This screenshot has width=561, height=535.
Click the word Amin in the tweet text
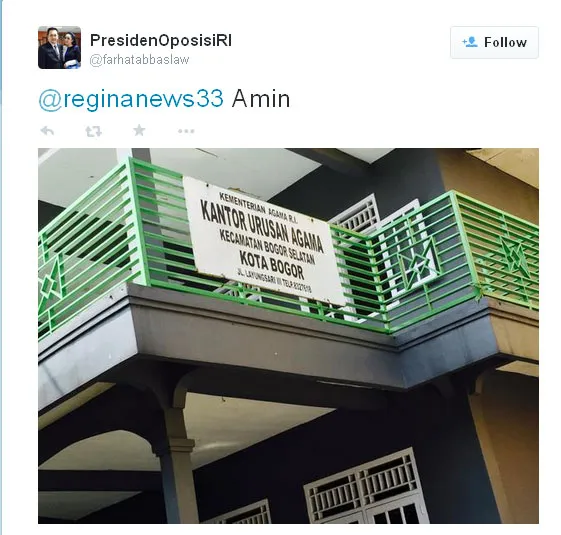pyautogui.click(x=261, y=99)
